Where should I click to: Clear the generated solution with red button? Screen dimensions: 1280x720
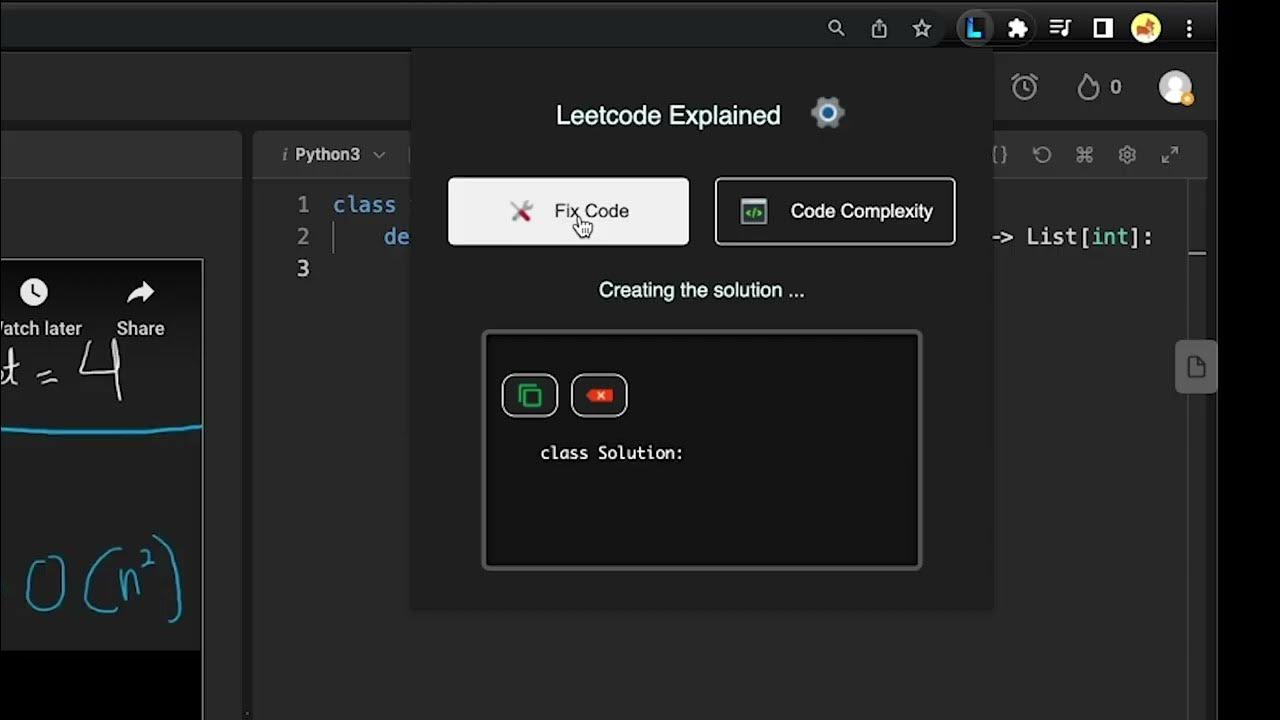(x=599, y=396)
